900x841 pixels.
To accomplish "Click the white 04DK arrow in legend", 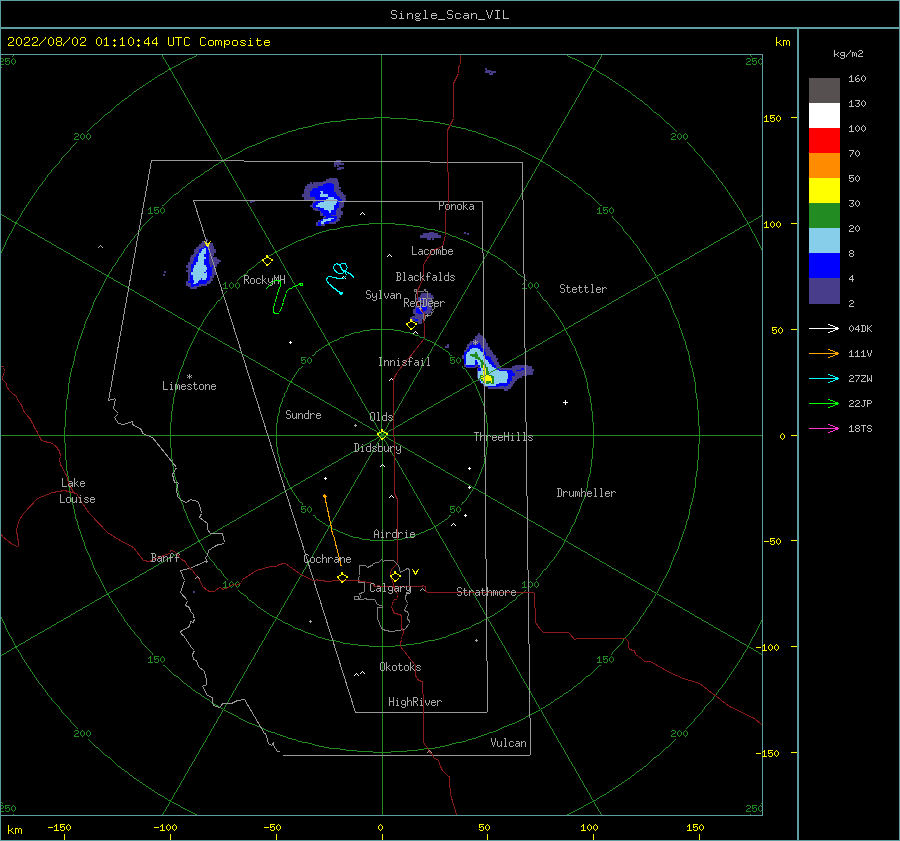I will (x=824, y=328).
